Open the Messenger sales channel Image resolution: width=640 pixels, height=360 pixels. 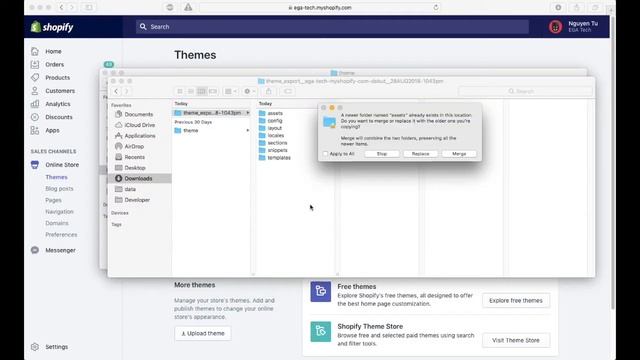click(x=60, y=250)
